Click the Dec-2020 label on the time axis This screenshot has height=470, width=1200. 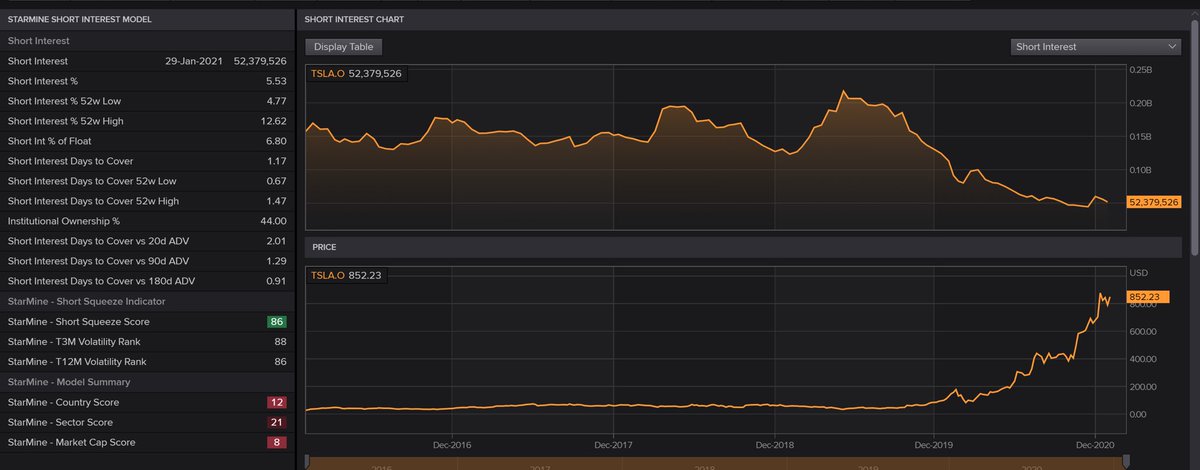coord(1095,443)
